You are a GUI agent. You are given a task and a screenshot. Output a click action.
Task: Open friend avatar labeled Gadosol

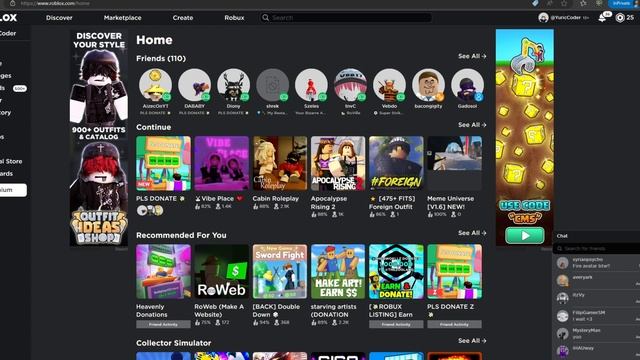pos(467,85)
